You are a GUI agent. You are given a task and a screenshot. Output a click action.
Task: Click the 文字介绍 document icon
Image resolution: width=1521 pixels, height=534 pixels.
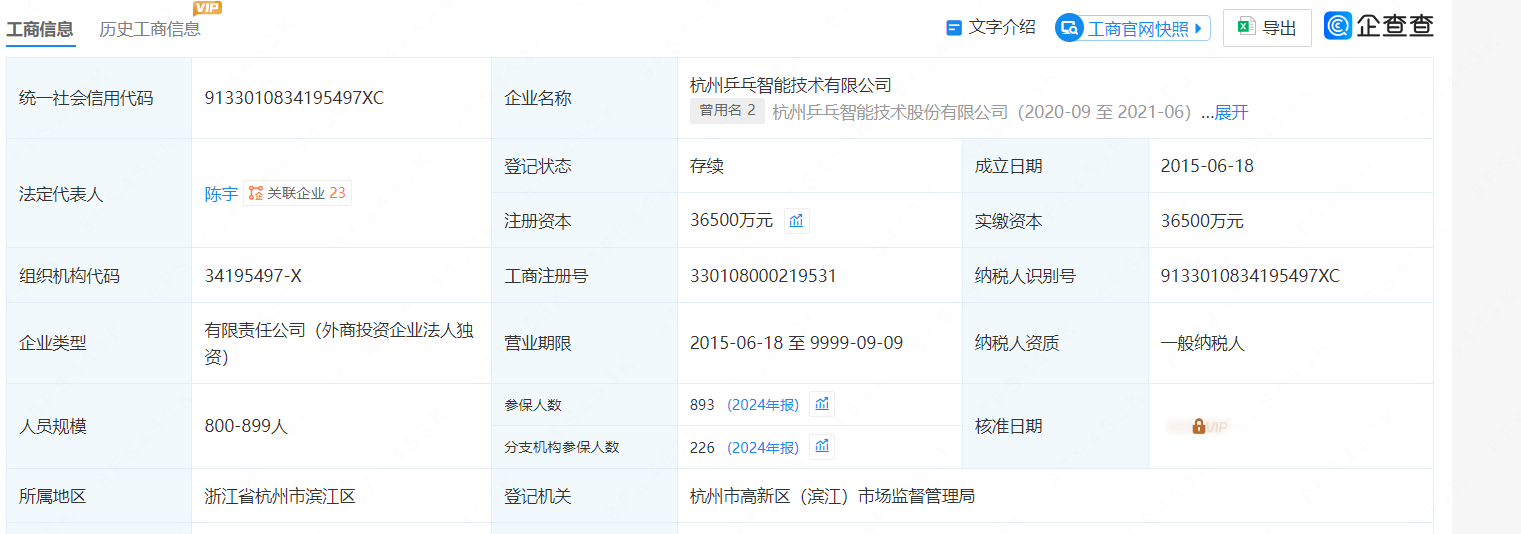coord(954,28)
